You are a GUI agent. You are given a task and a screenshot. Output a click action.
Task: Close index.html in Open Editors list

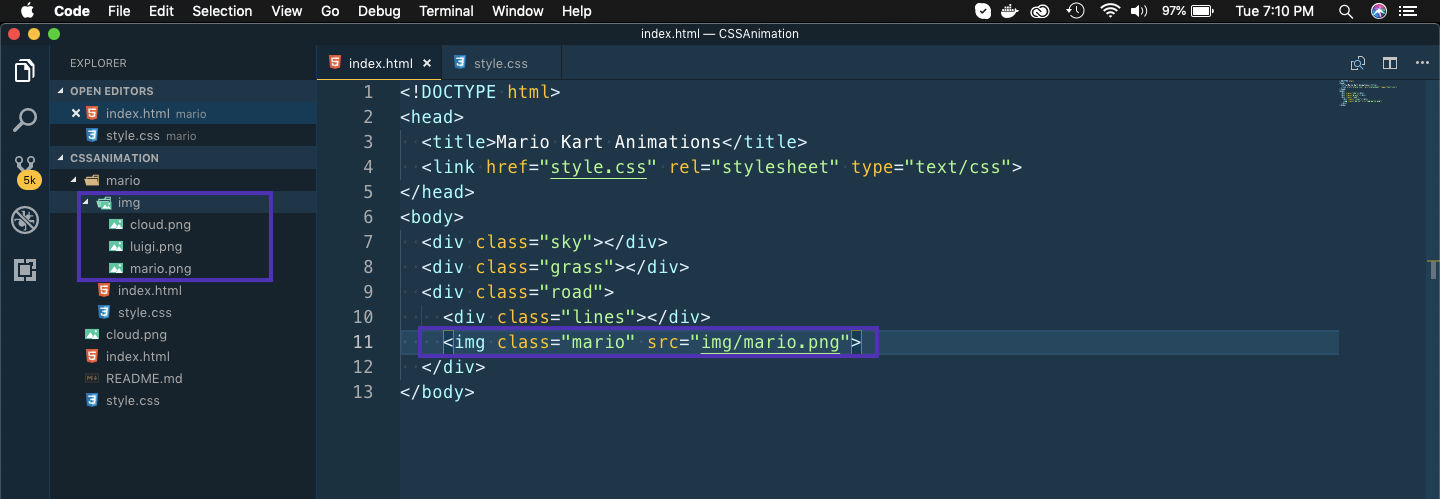(x=75, y=113)
